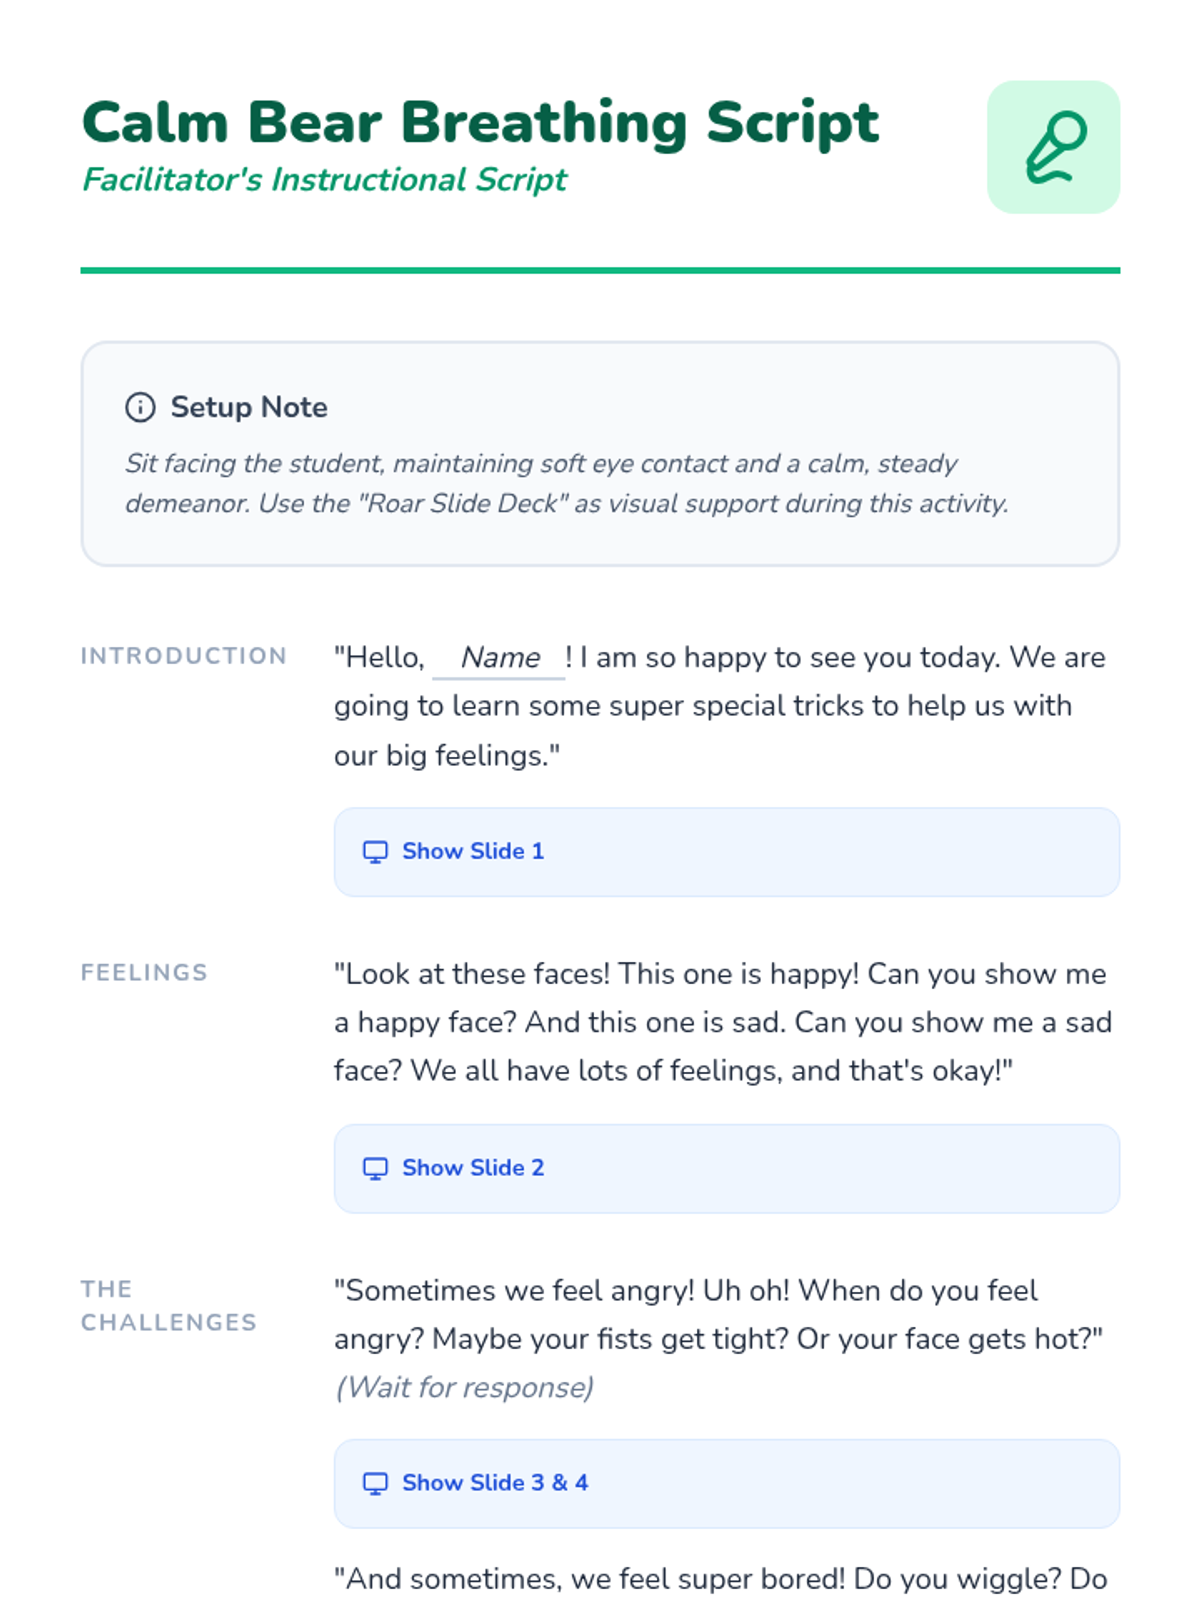Click the (Wait for response) cue text
This screenshot has width=1200, height=1600.
tap(464, 1388)
